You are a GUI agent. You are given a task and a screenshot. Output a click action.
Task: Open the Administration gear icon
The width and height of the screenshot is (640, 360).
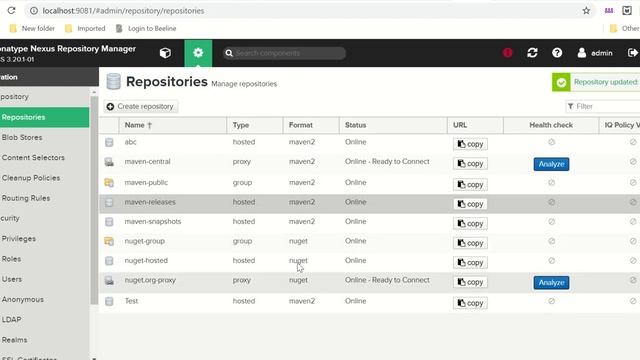tap(198, 53)
